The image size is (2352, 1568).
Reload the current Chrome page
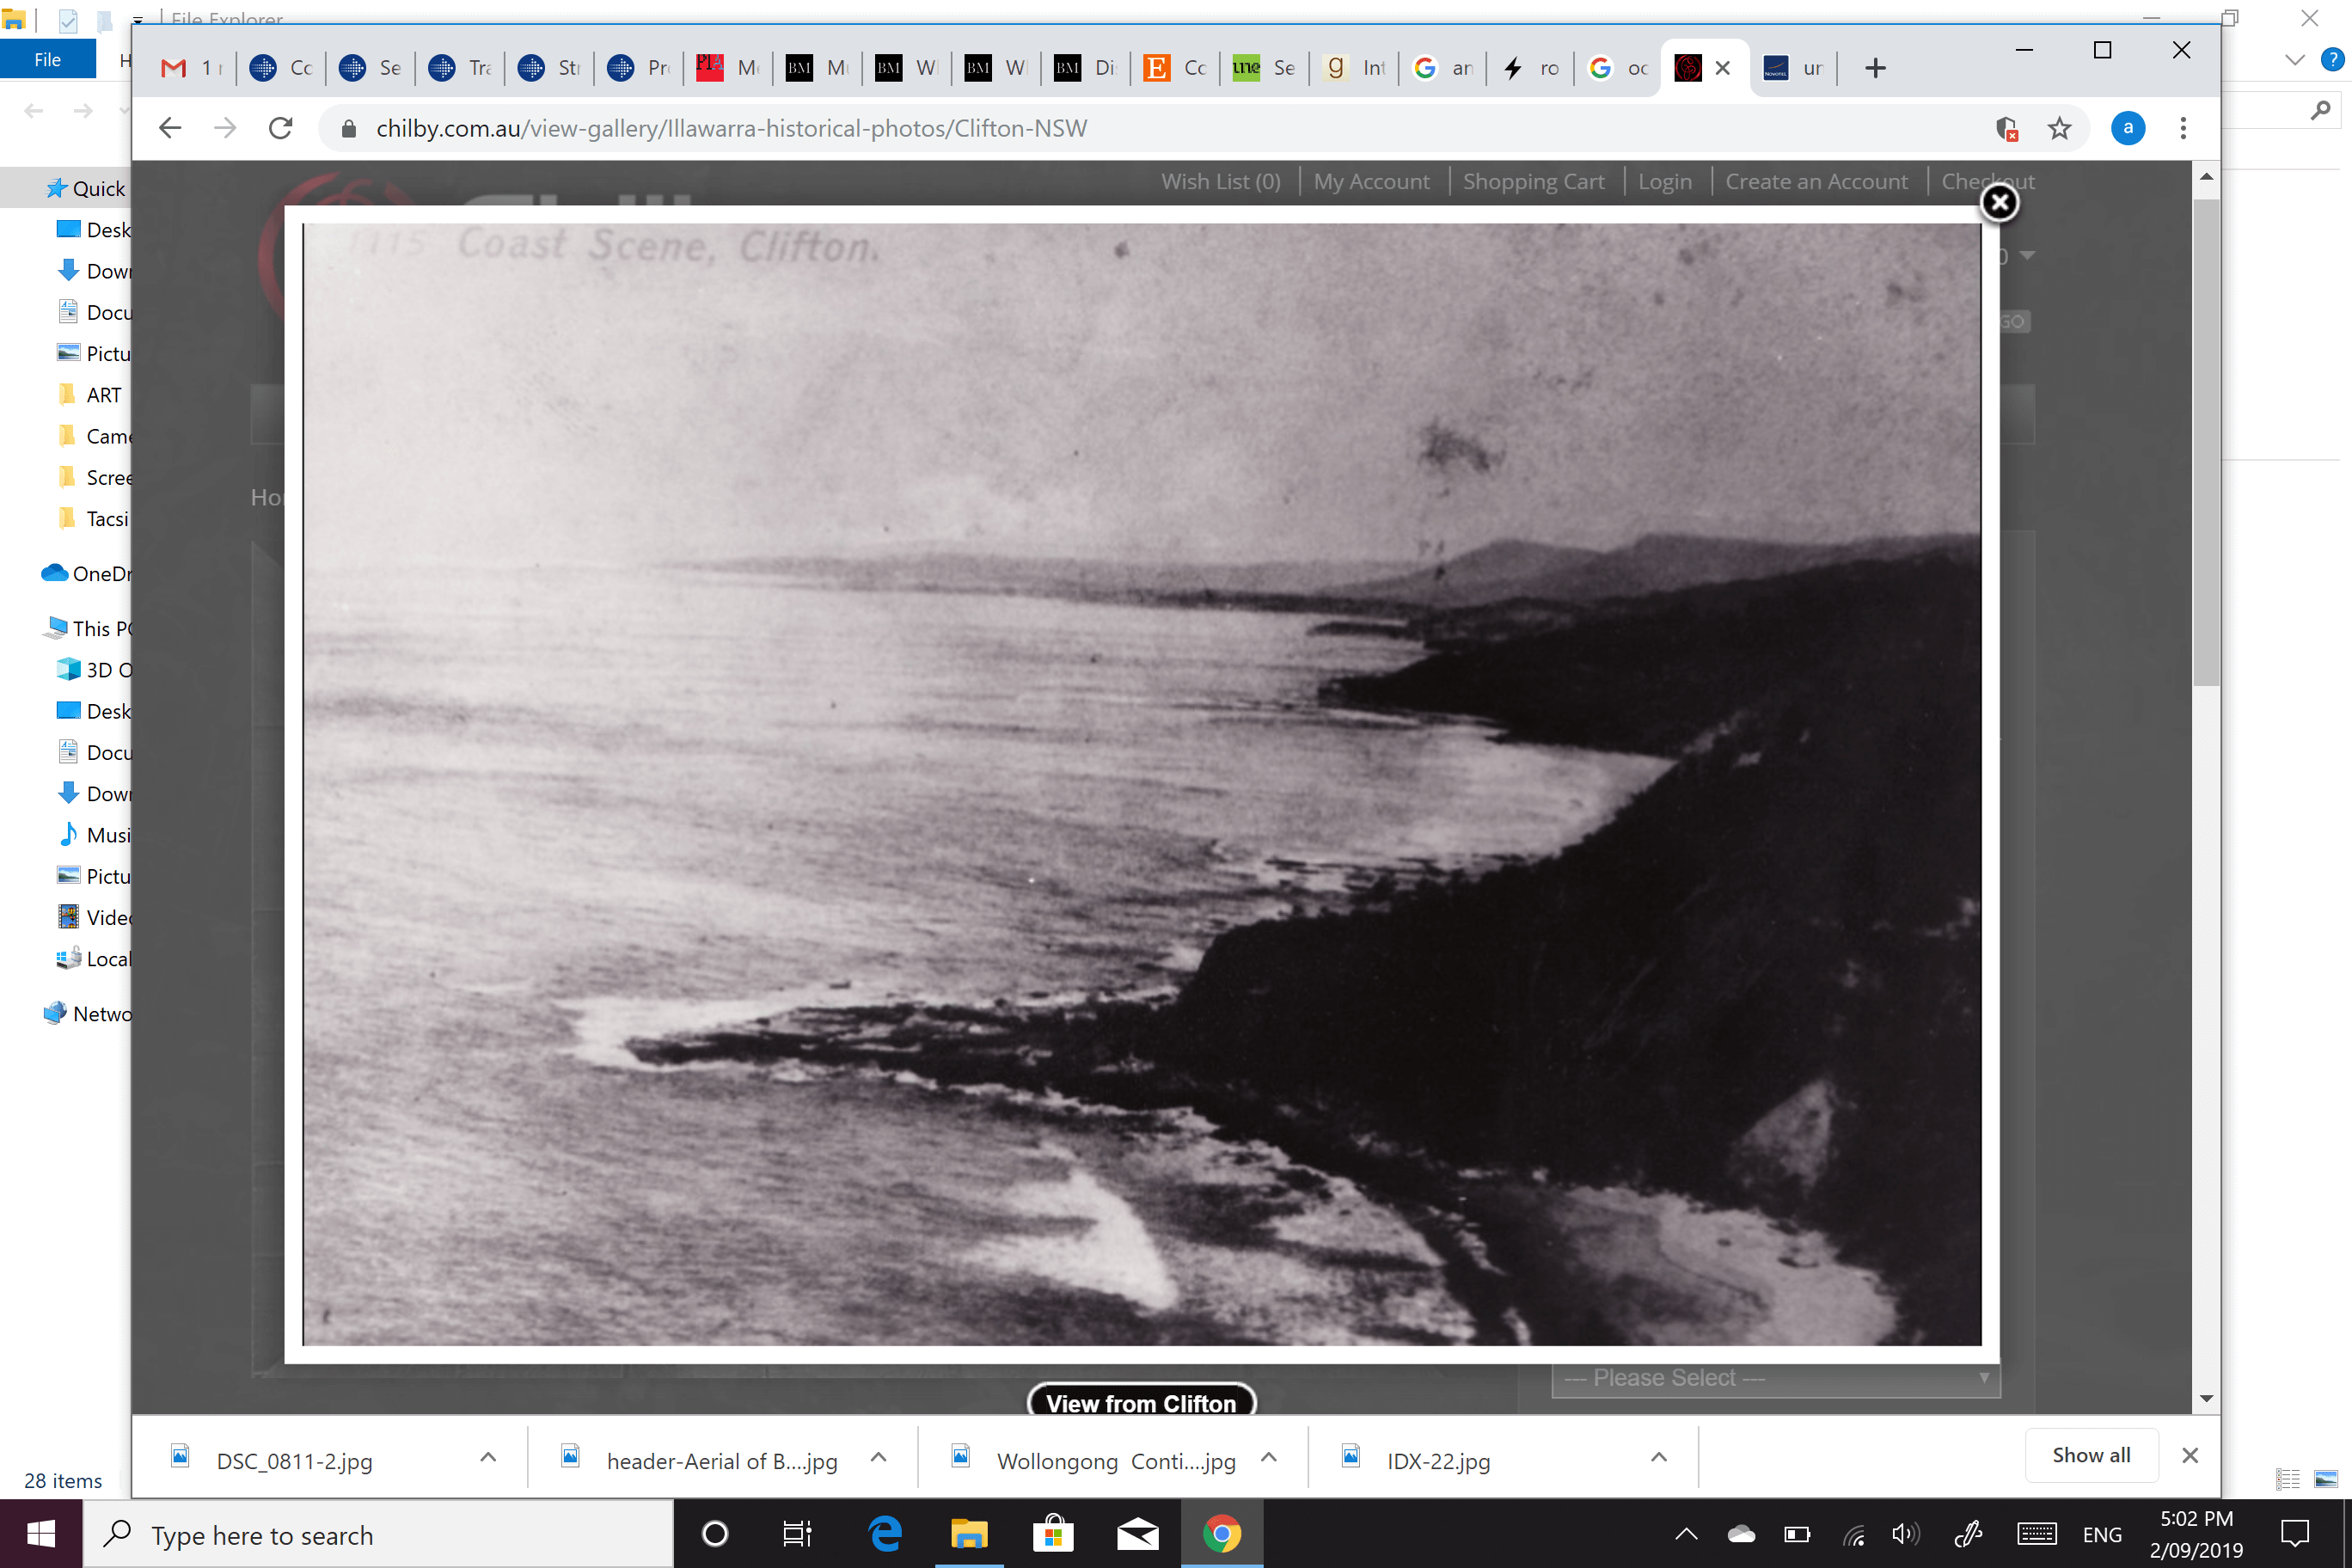pos(281,128)
